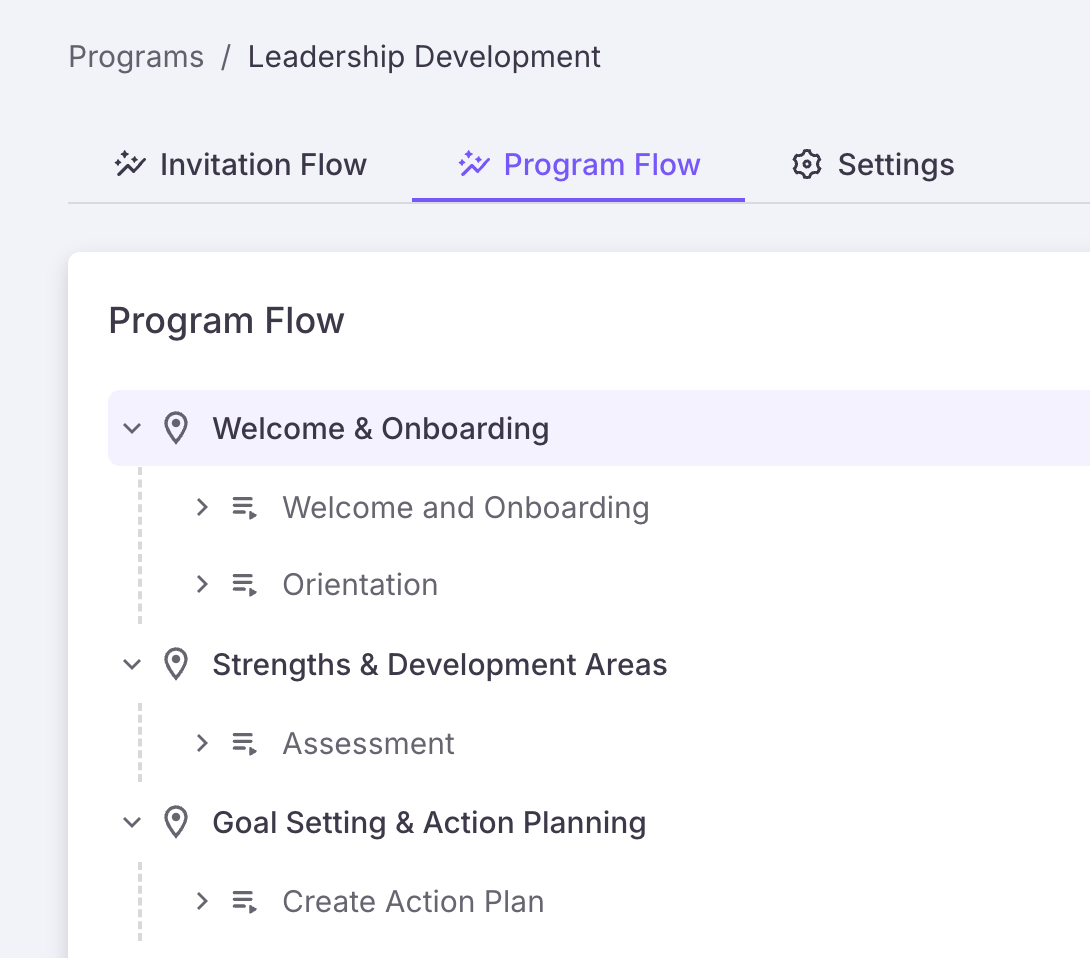The image size is (1090, 958).
Task: Click the Create Action Plan playlist icon
Action: 245,902
